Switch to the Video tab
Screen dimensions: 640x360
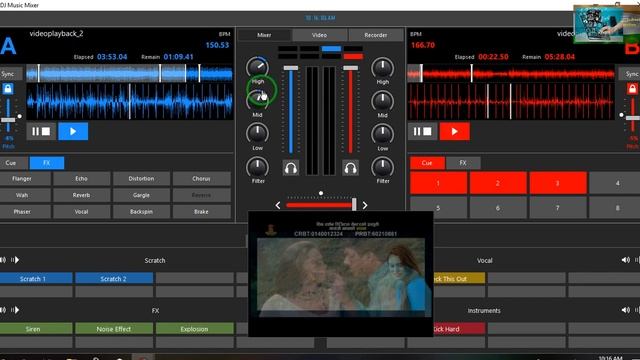point(320,35)
